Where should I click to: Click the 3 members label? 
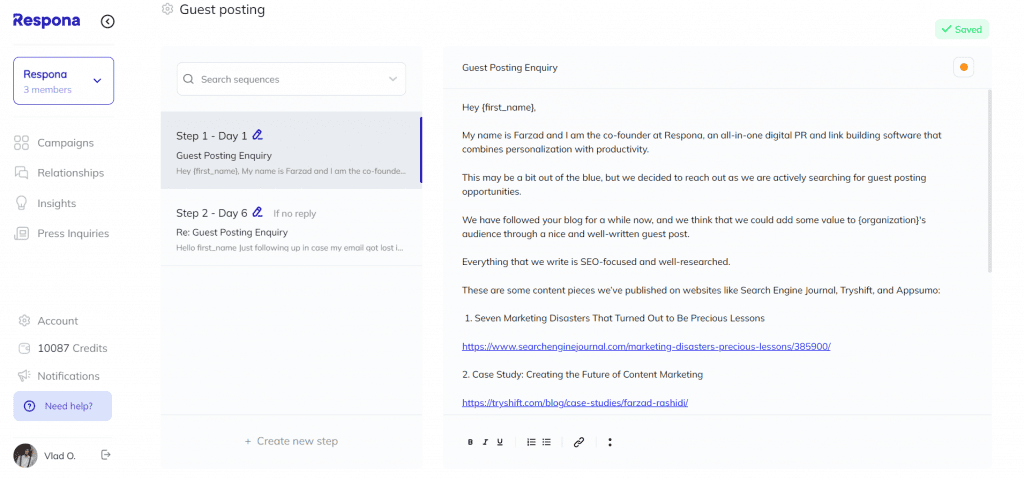[x=48, y=90]
